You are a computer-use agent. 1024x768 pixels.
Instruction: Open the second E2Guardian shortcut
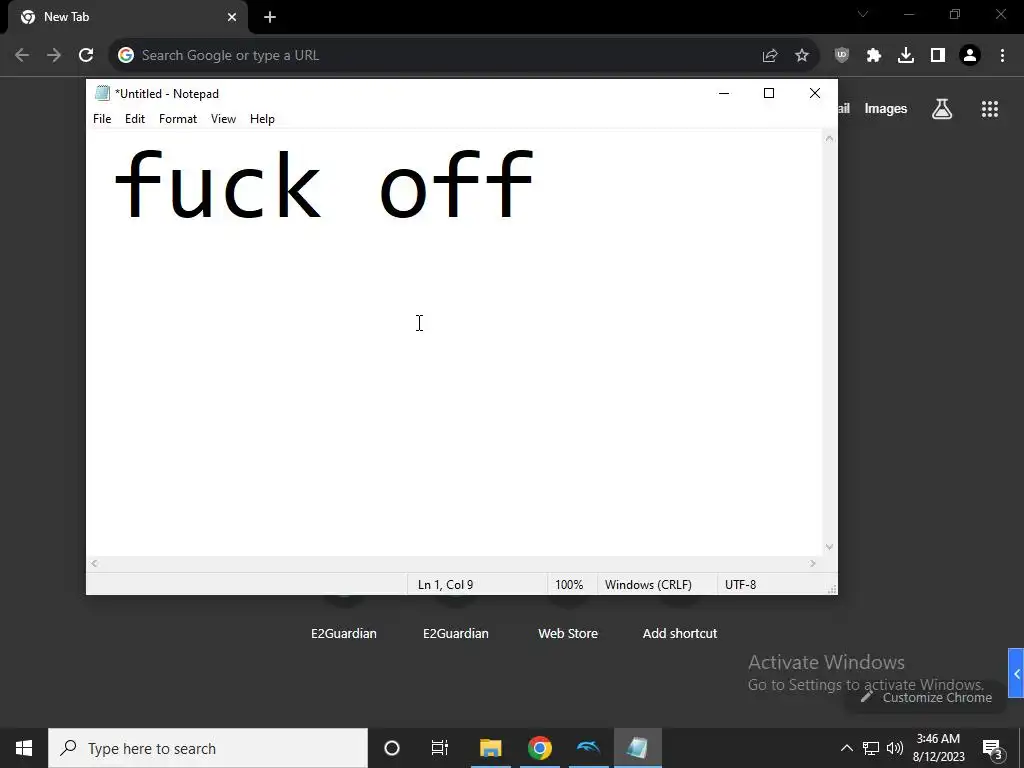pyautogui.click(x=456, y=633)
